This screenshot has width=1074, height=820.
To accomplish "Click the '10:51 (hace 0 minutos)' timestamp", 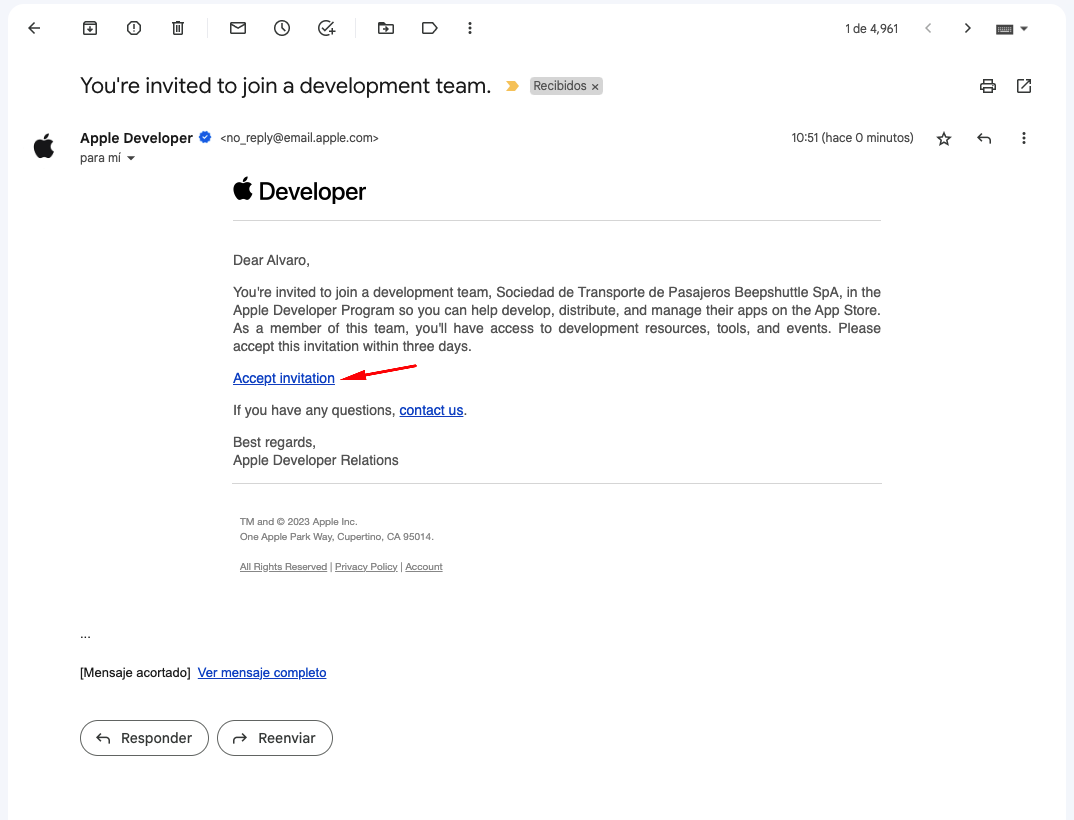I will click(x=852, y=138).
